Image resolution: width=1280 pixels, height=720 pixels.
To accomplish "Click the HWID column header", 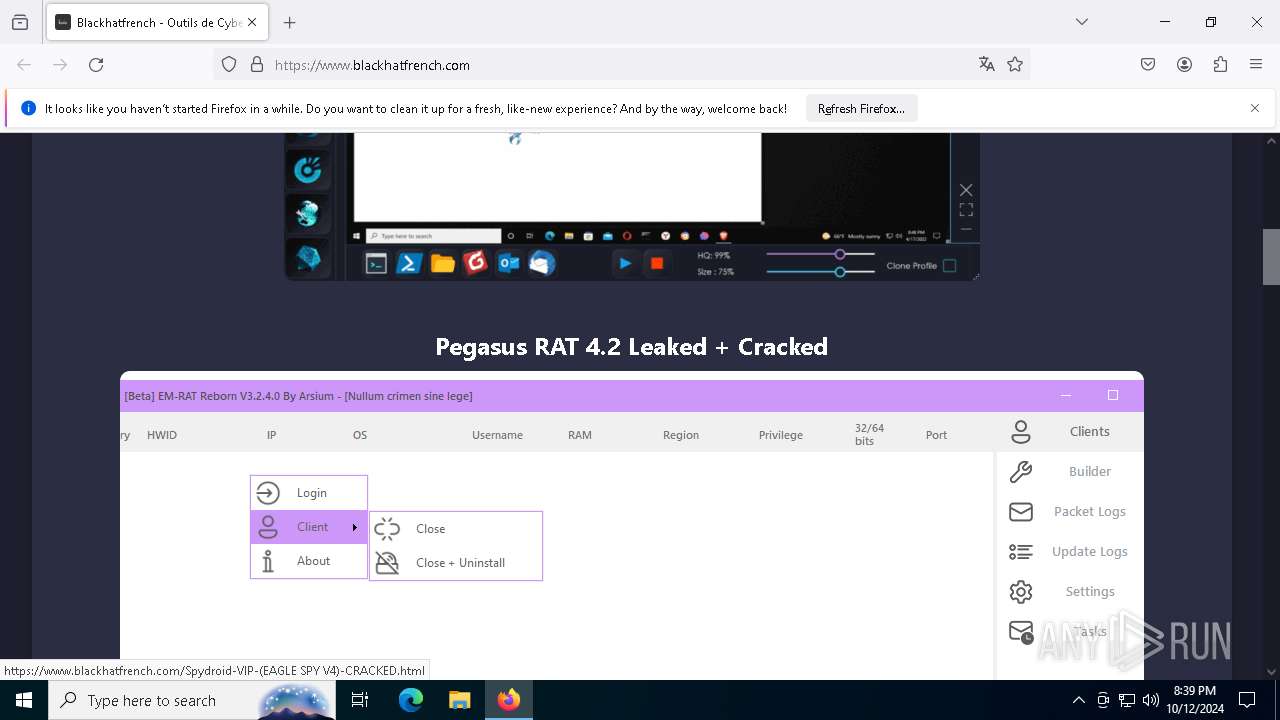I will (162, 435).
